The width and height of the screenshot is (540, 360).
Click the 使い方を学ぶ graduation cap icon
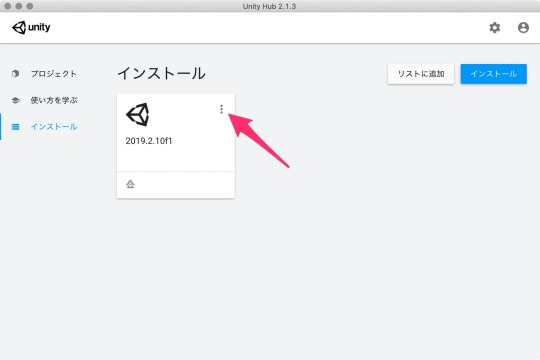[15, 100]
